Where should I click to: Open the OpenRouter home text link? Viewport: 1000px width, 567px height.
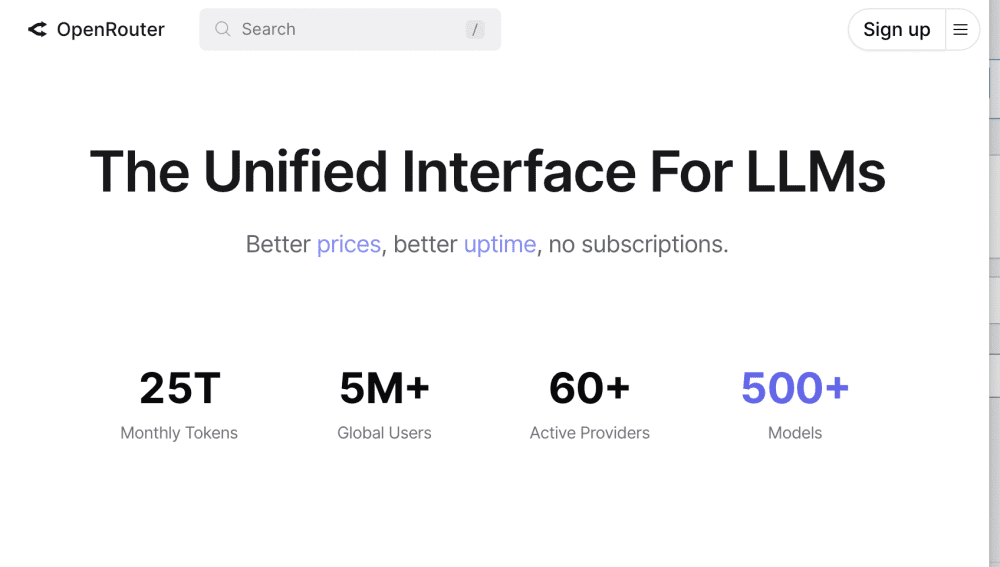pyautogui.click(x=110, y=30)
